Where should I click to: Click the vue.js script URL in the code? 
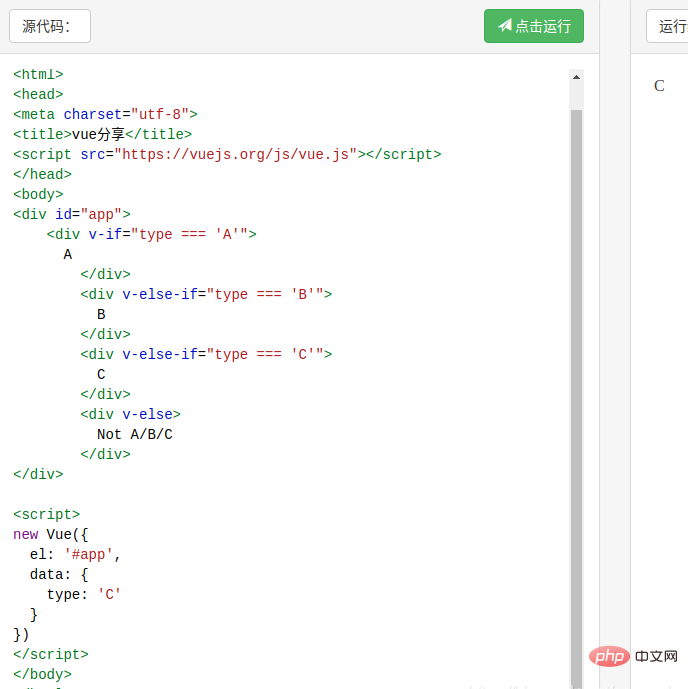point(238,154)
